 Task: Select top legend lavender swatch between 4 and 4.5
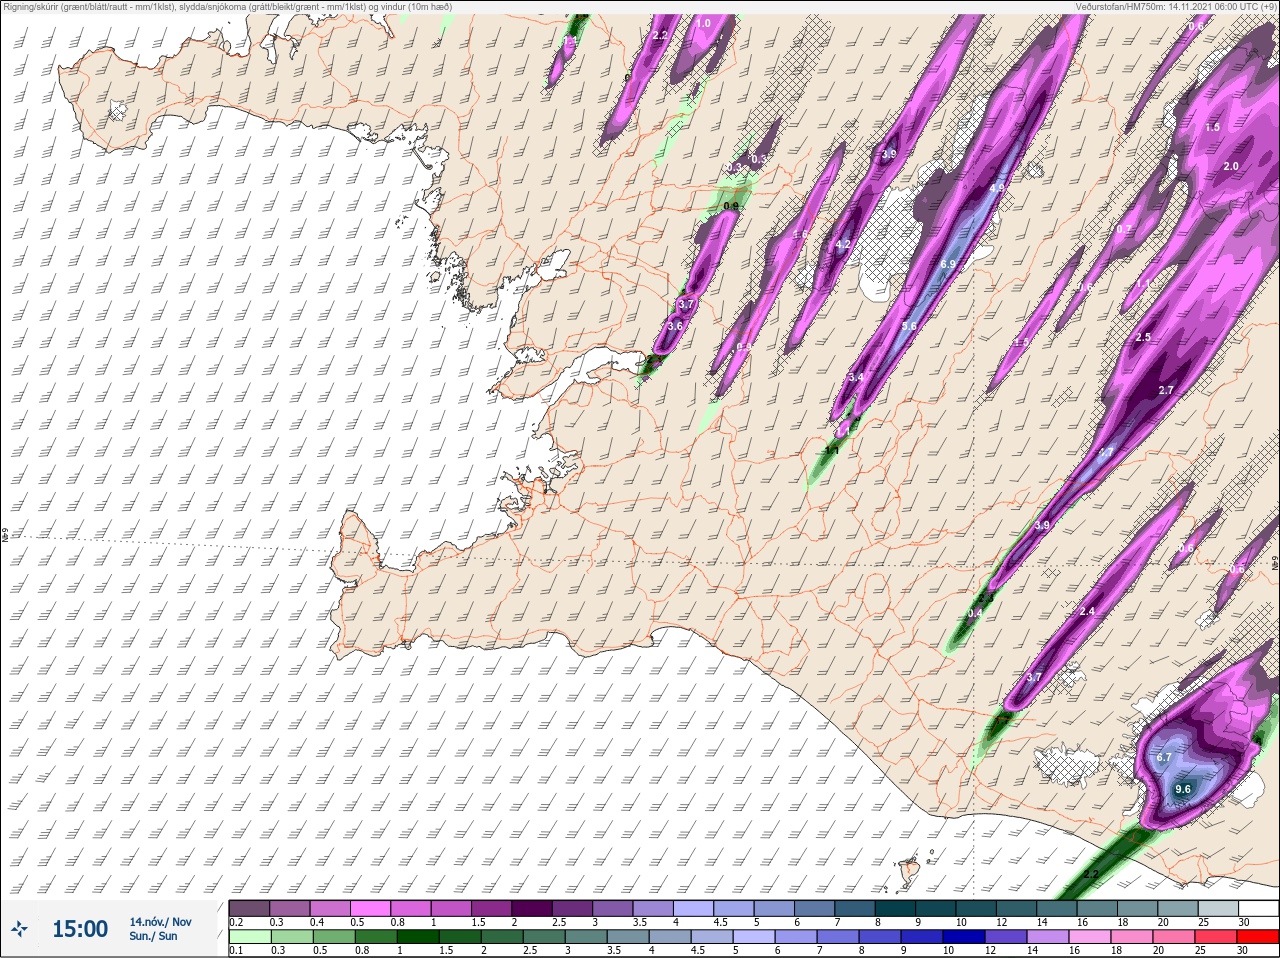click(x=693, y=908)
